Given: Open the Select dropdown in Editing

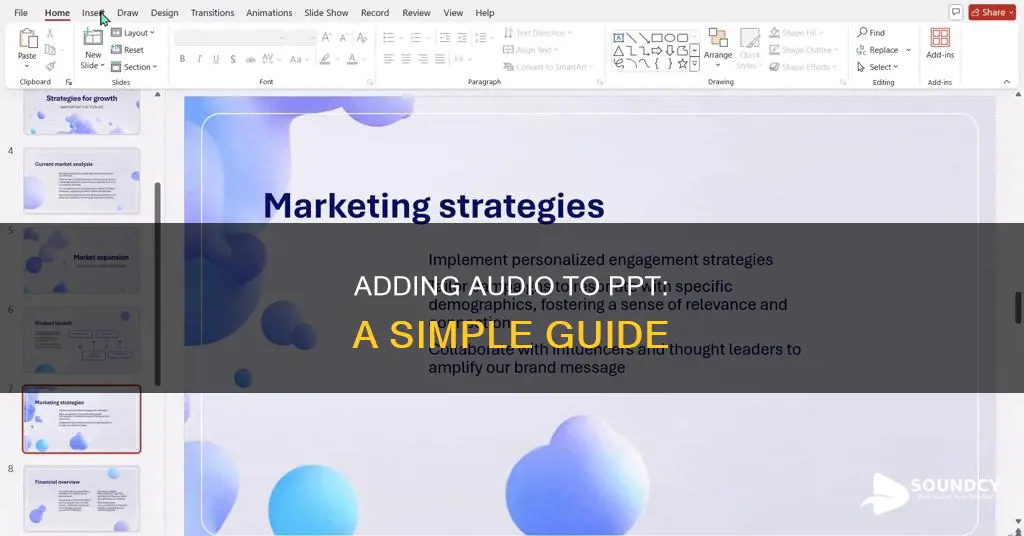Looking at the screenshot, I should [x=878, y=67].
